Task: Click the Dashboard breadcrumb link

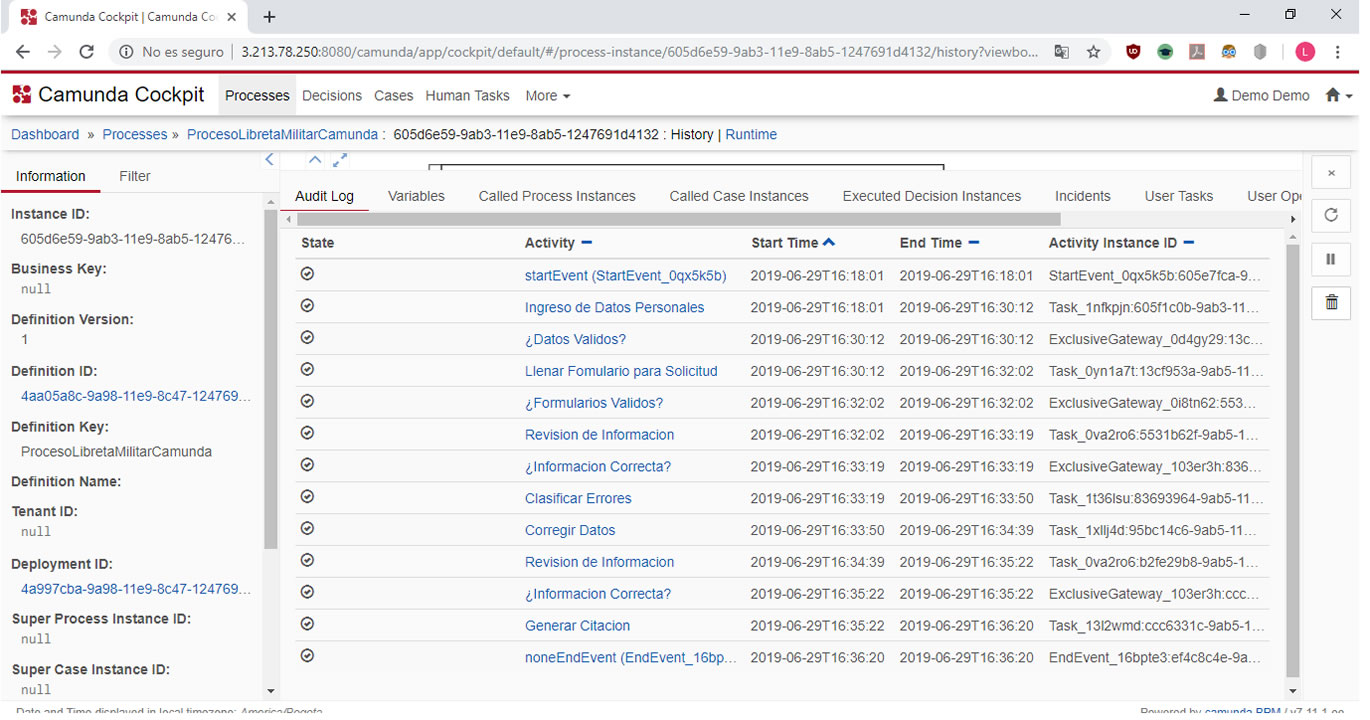Action: [45, 134]
